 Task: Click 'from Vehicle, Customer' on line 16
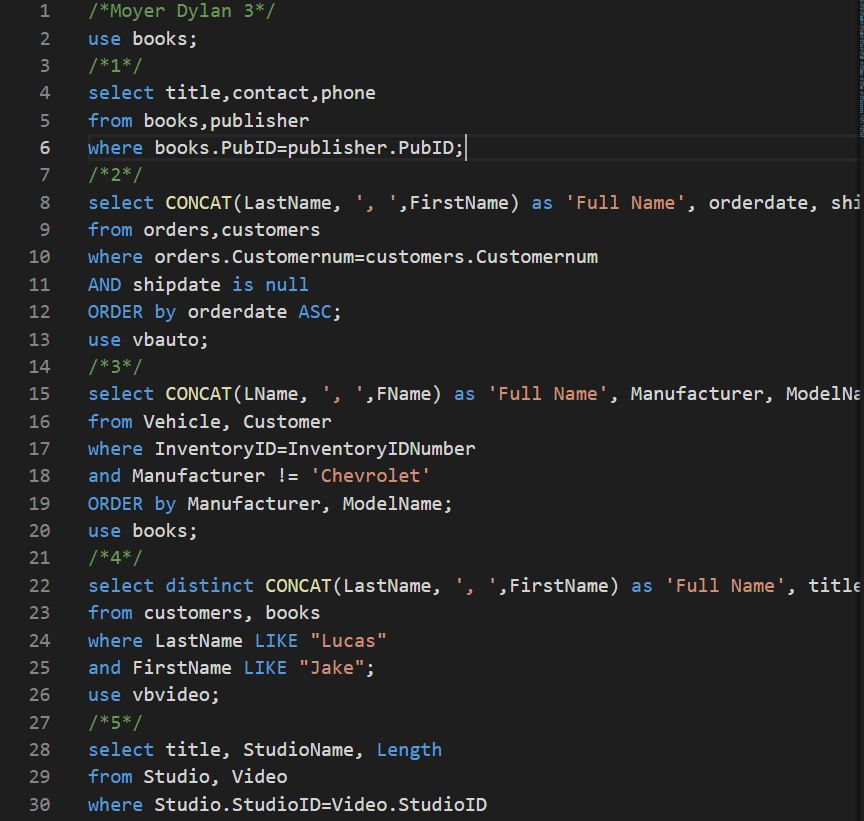[x=209, y=422]
